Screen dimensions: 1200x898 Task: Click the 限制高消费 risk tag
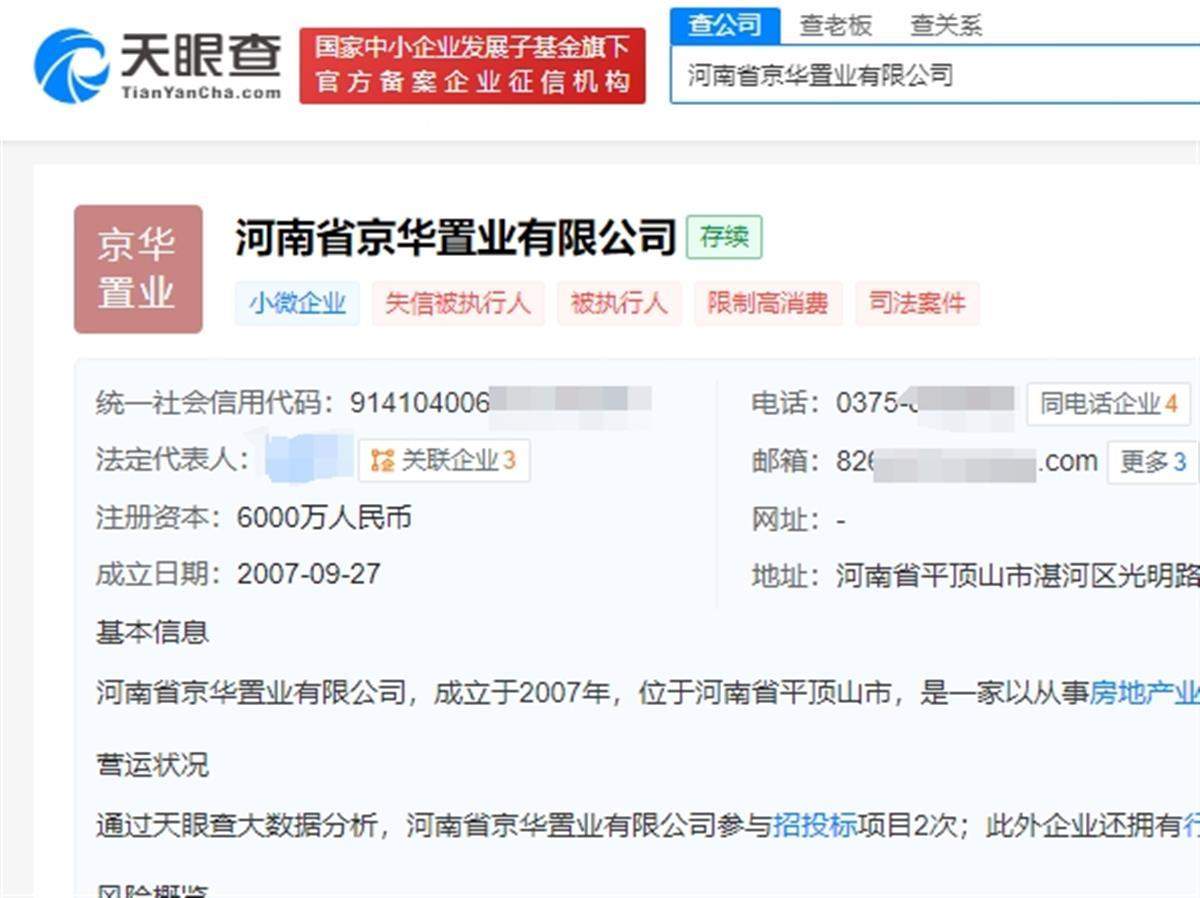(769, 302)
